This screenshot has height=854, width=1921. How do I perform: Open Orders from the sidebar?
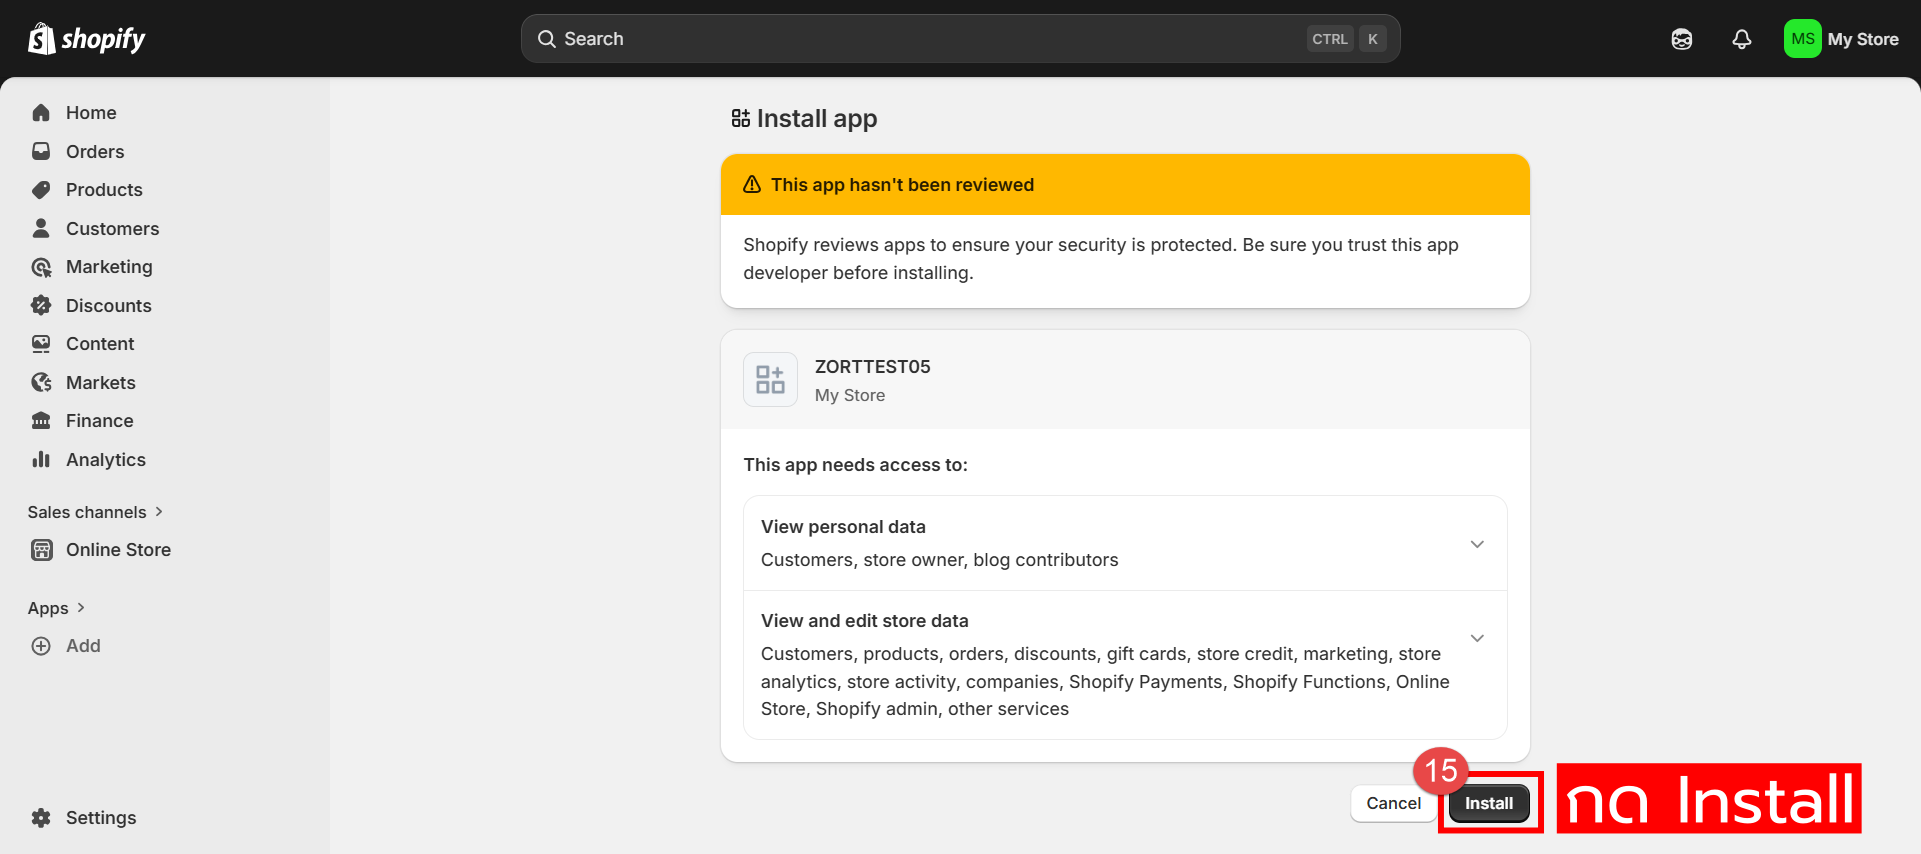[95, 152]
